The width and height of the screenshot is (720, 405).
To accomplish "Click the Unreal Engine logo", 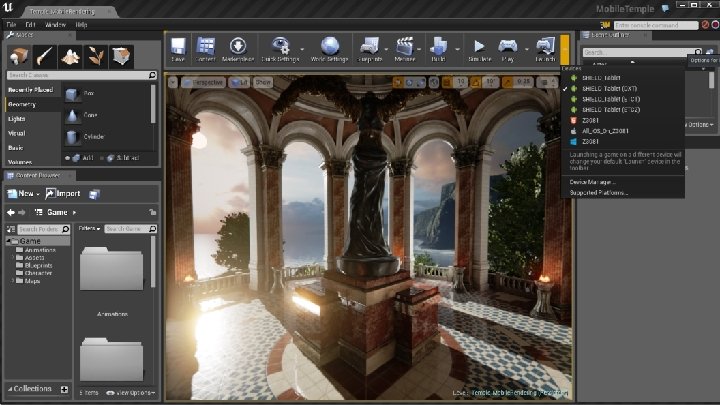I will pyautogui.click(x=8, y=7).
